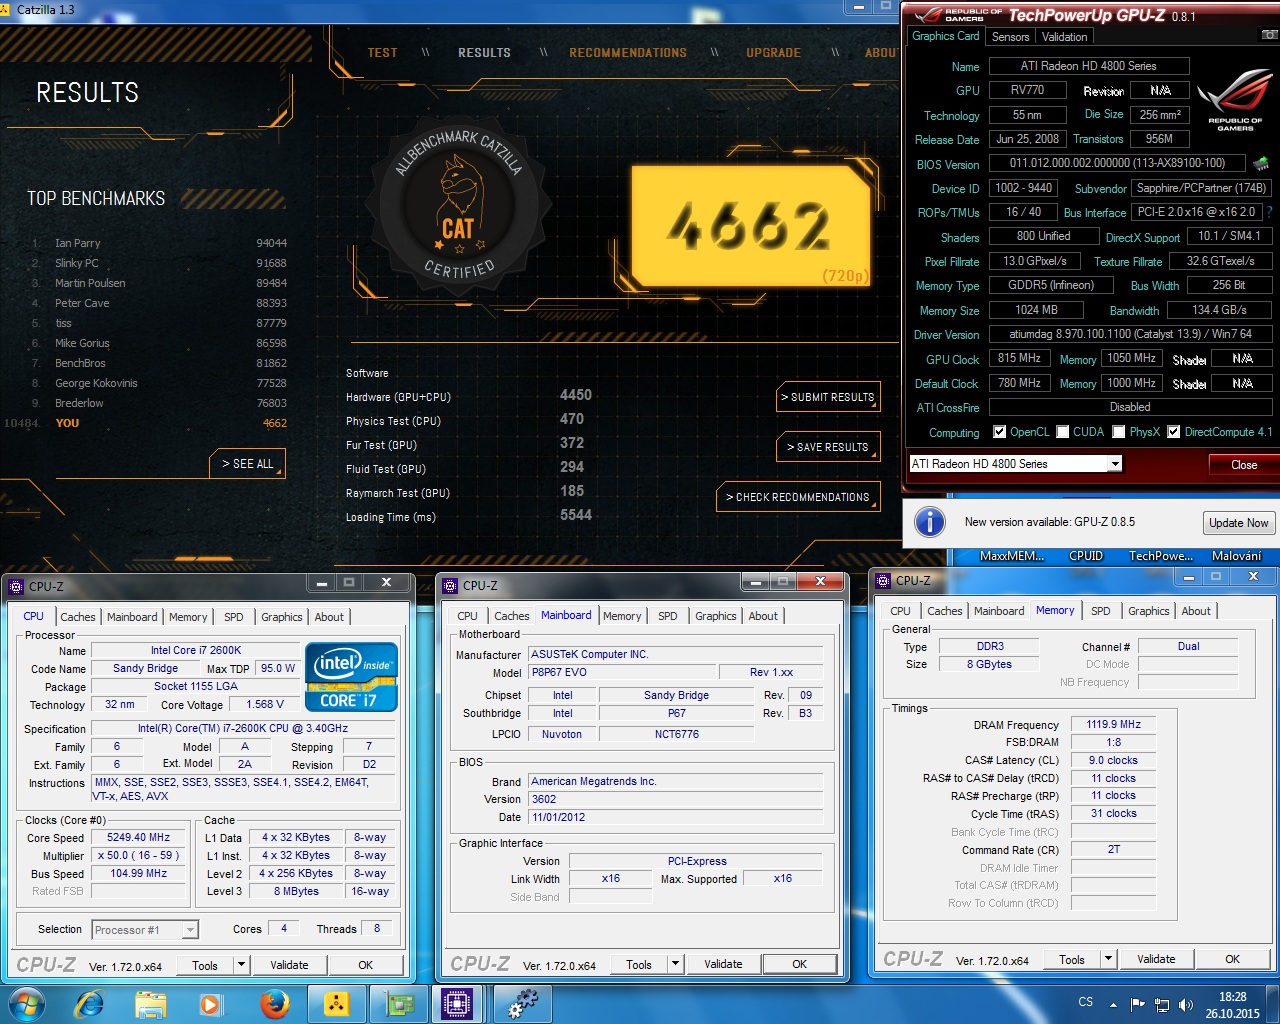The image size is (1280, 1024).
Task: Click the GPU Clock value 815 MHz
Action: point(1019,358)
